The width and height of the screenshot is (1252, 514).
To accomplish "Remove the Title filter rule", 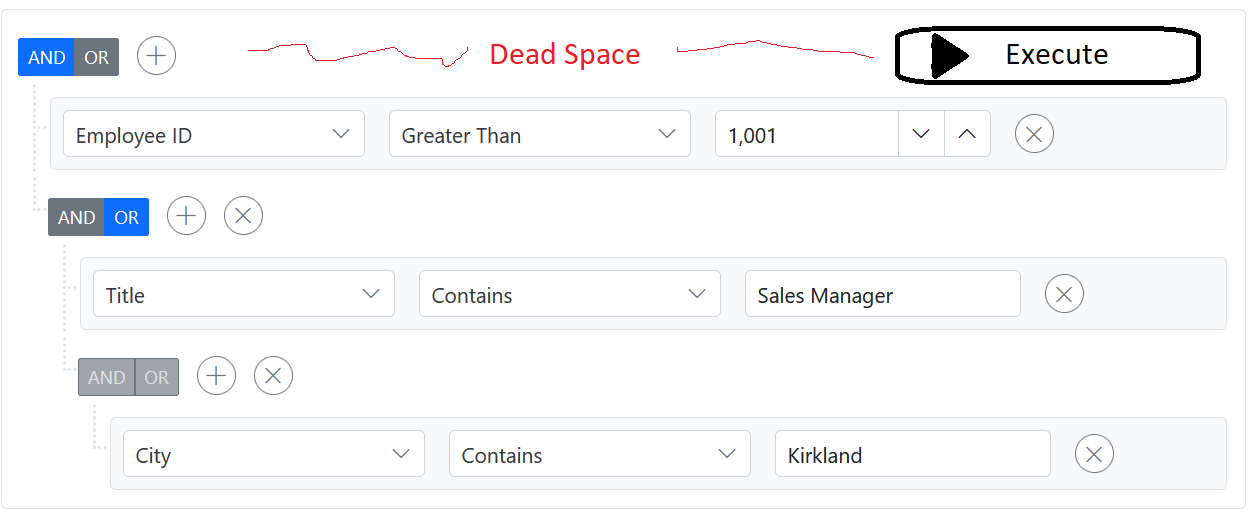I will (1064, 294).
